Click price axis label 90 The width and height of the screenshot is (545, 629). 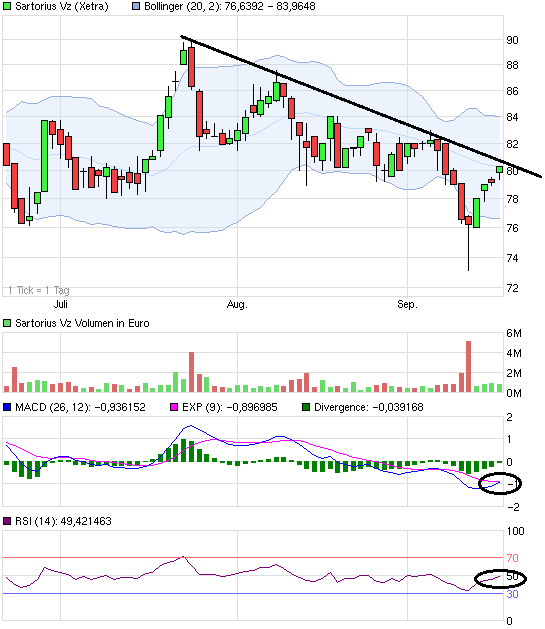[512, 40]
